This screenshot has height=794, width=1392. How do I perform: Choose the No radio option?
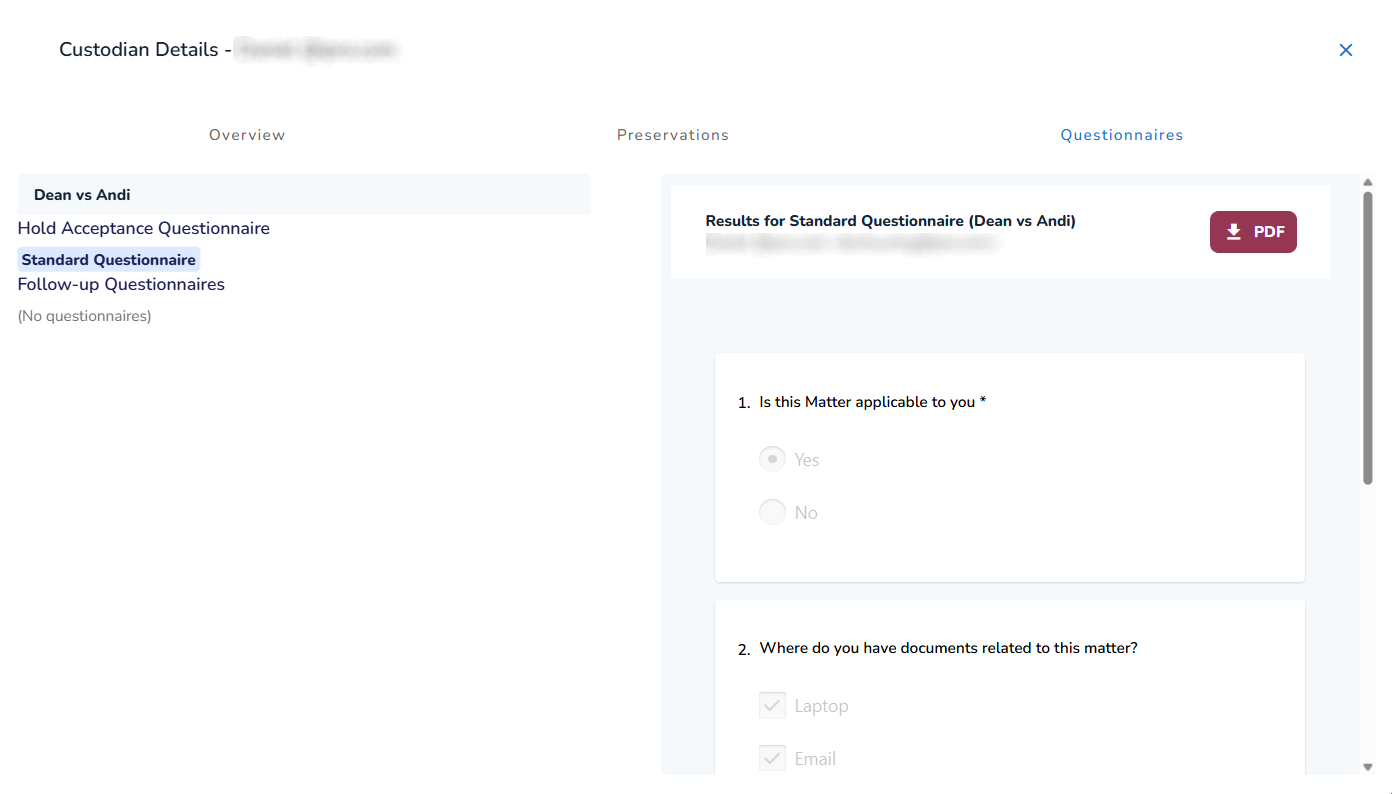pyautogui.click(x=772, y=512)
